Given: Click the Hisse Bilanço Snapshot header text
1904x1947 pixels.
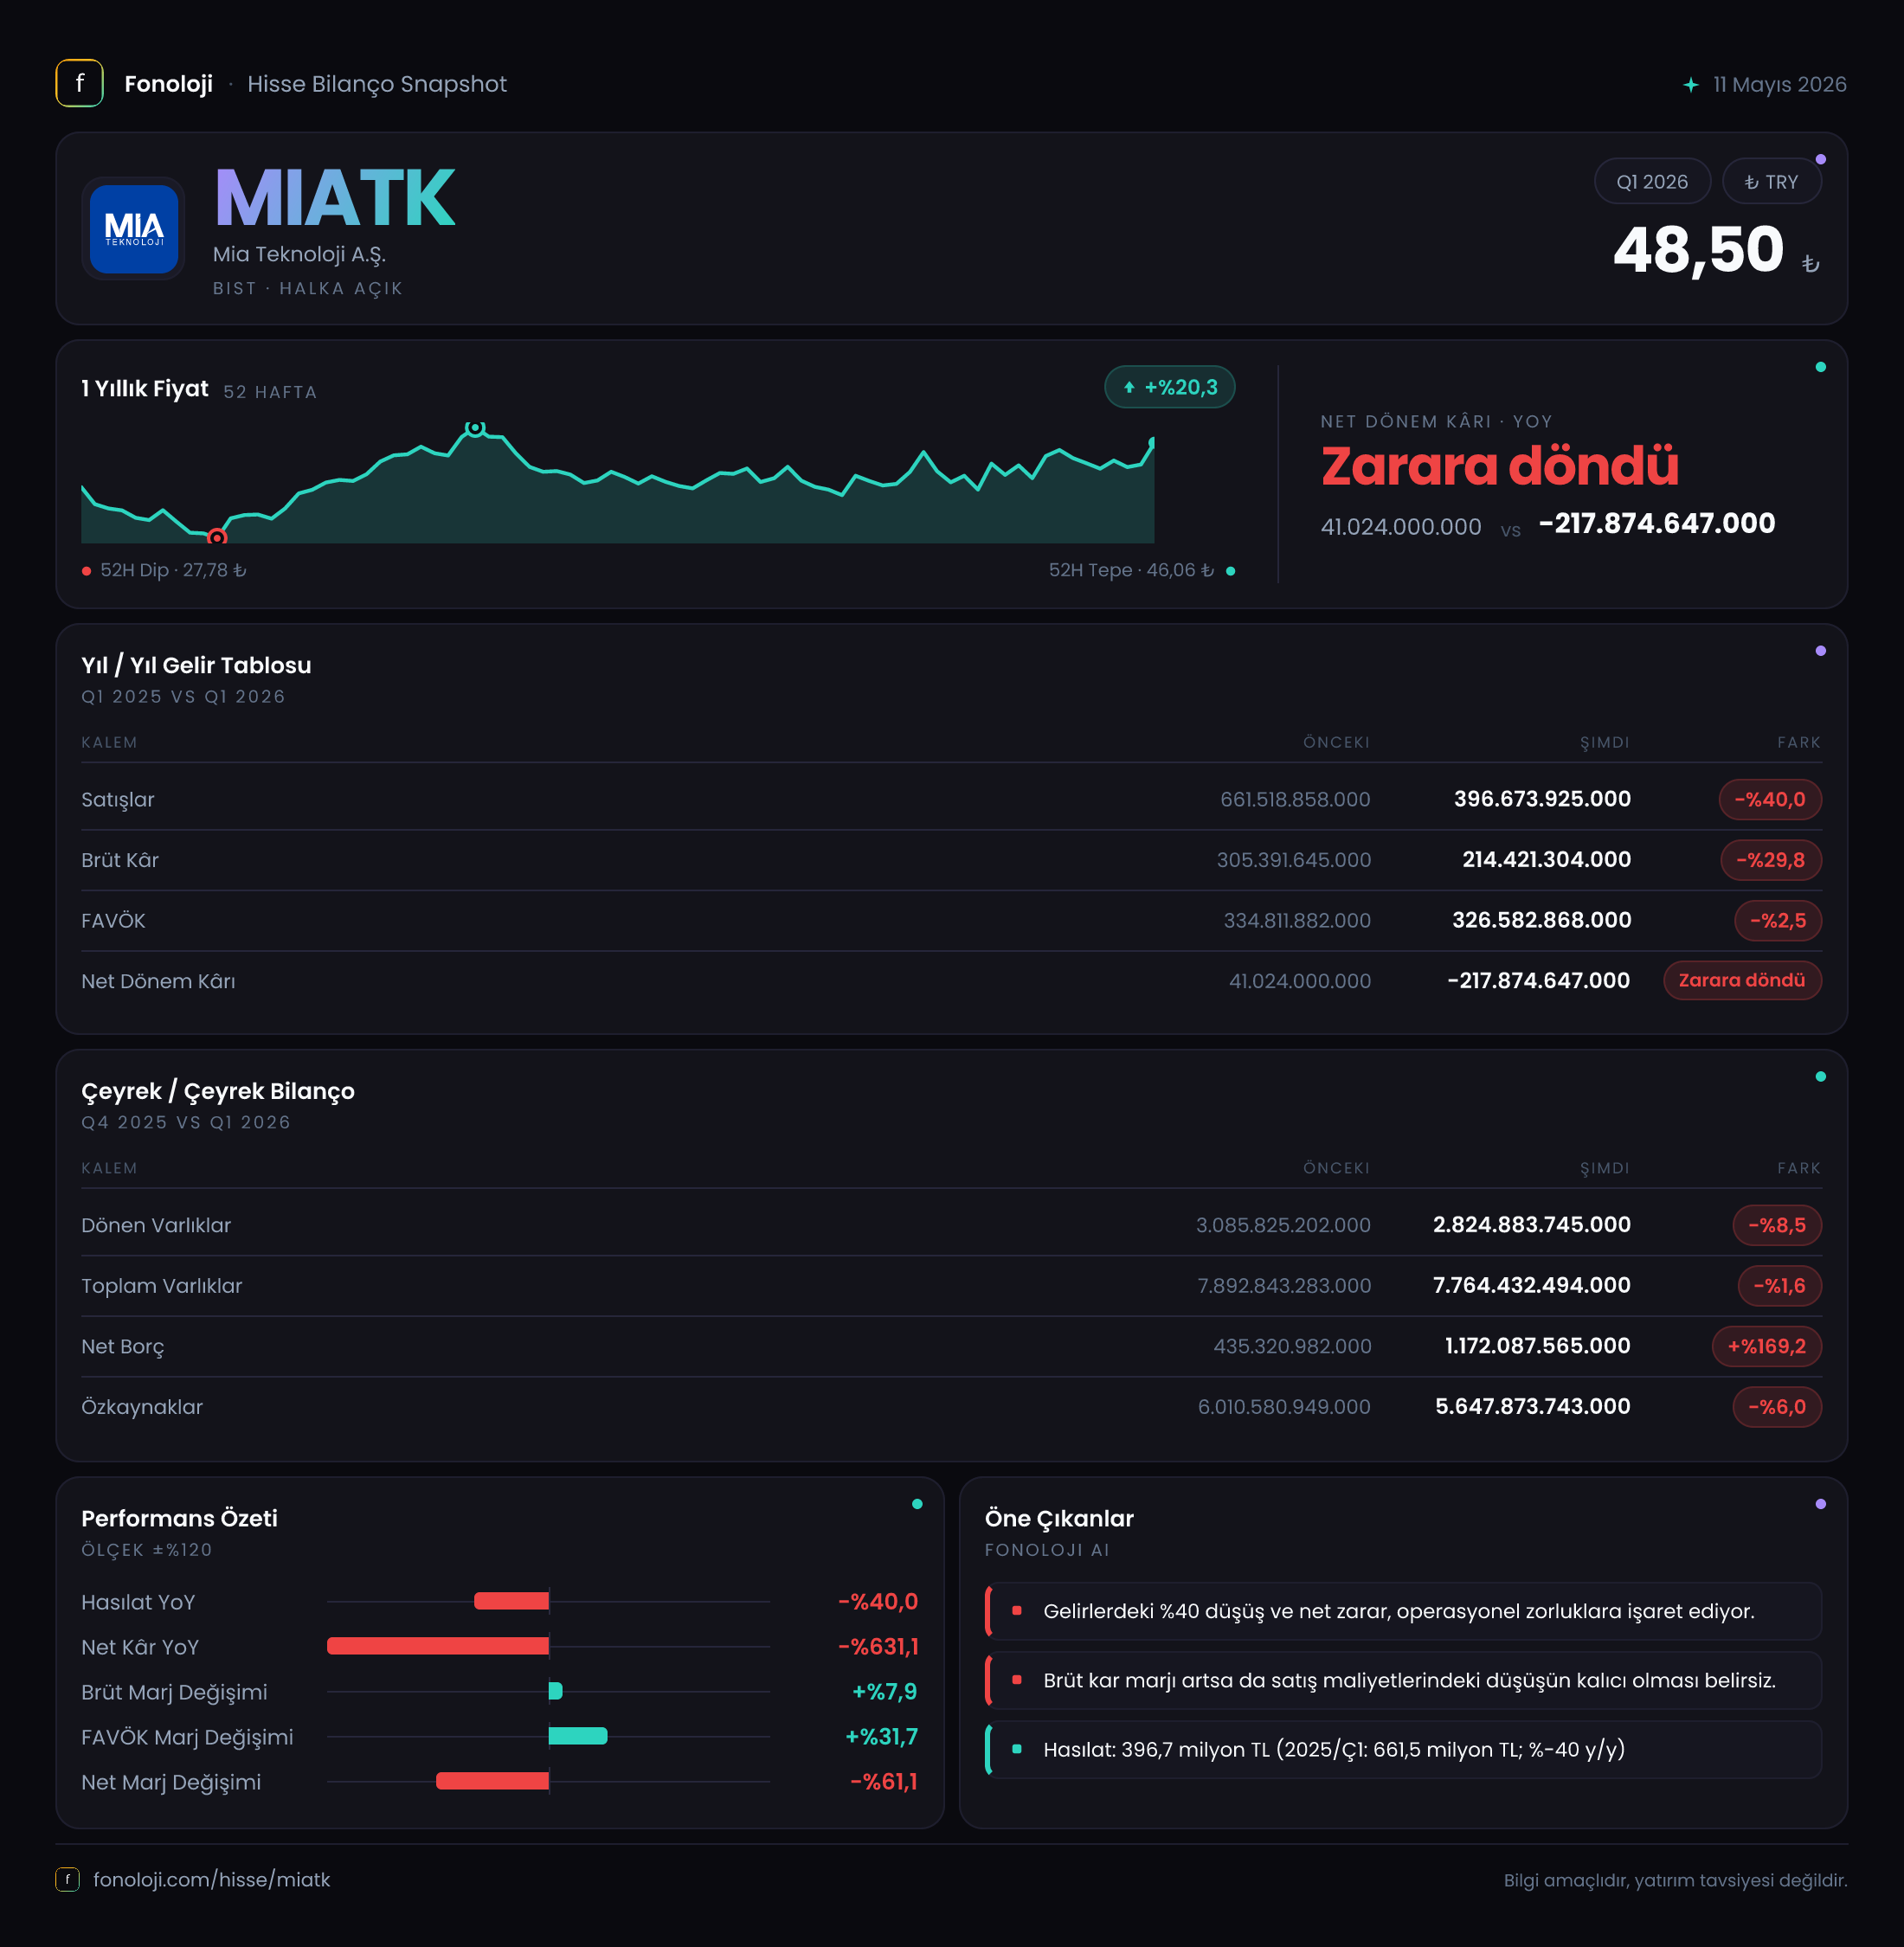Looking at the screenshot, I should pos(377,85).
